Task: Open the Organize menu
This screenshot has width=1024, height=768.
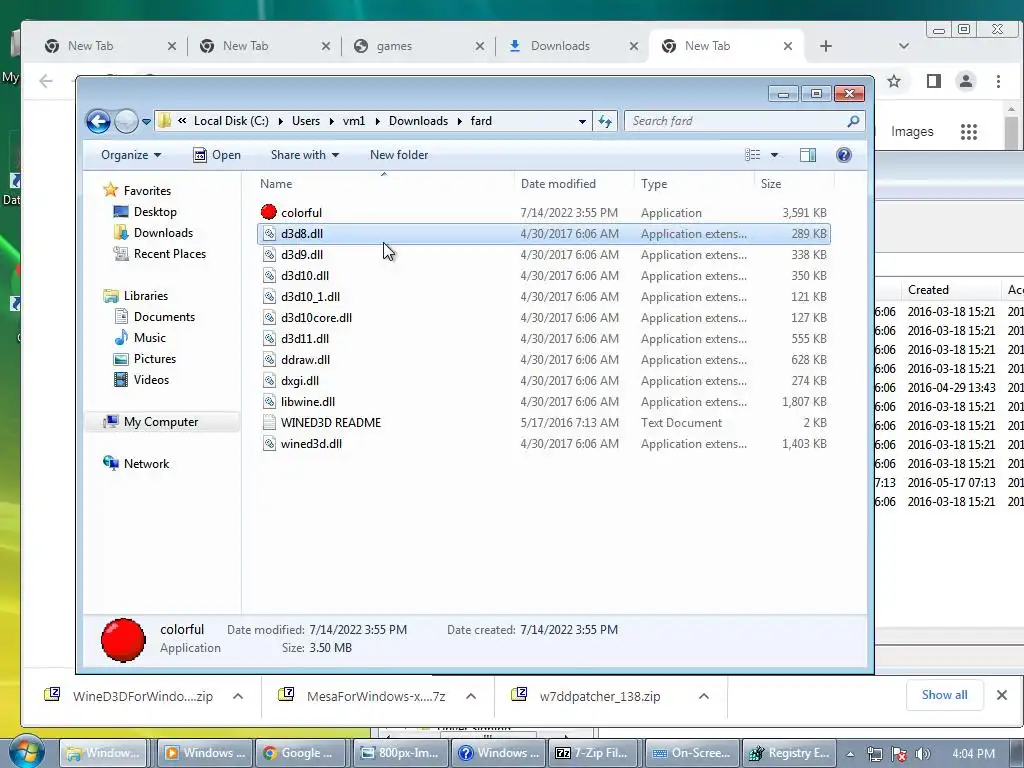Action: pyautogui.click(x=131, y=155)
